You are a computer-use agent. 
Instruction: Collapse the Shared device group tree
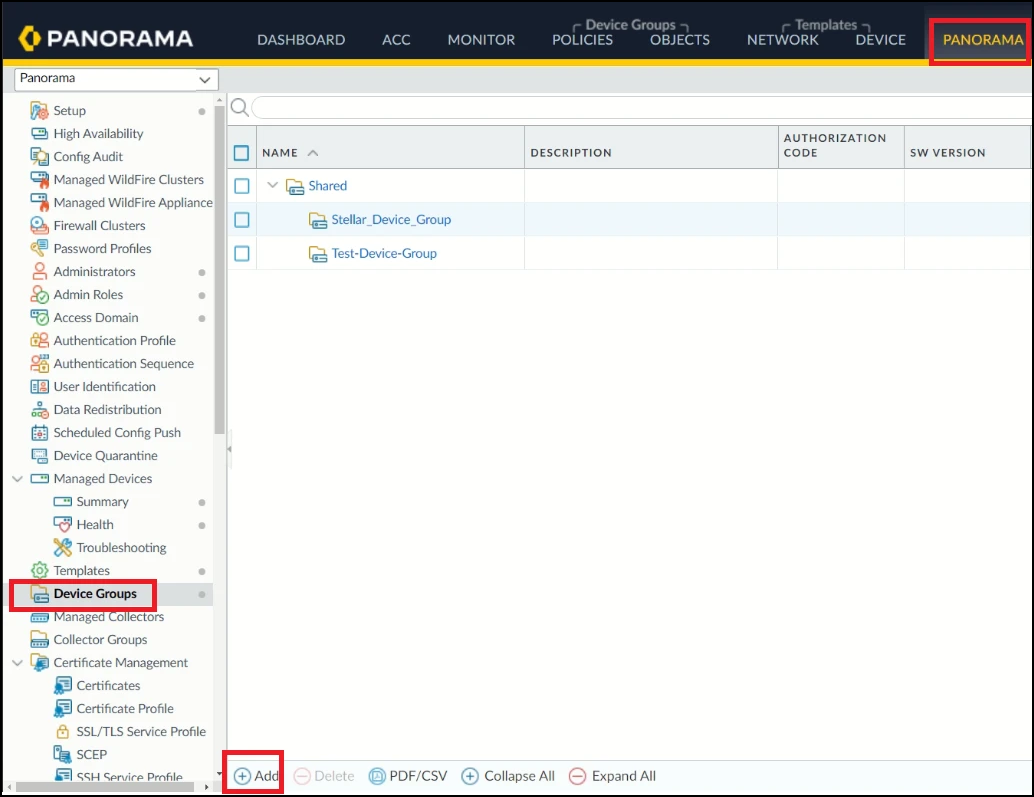272,186
